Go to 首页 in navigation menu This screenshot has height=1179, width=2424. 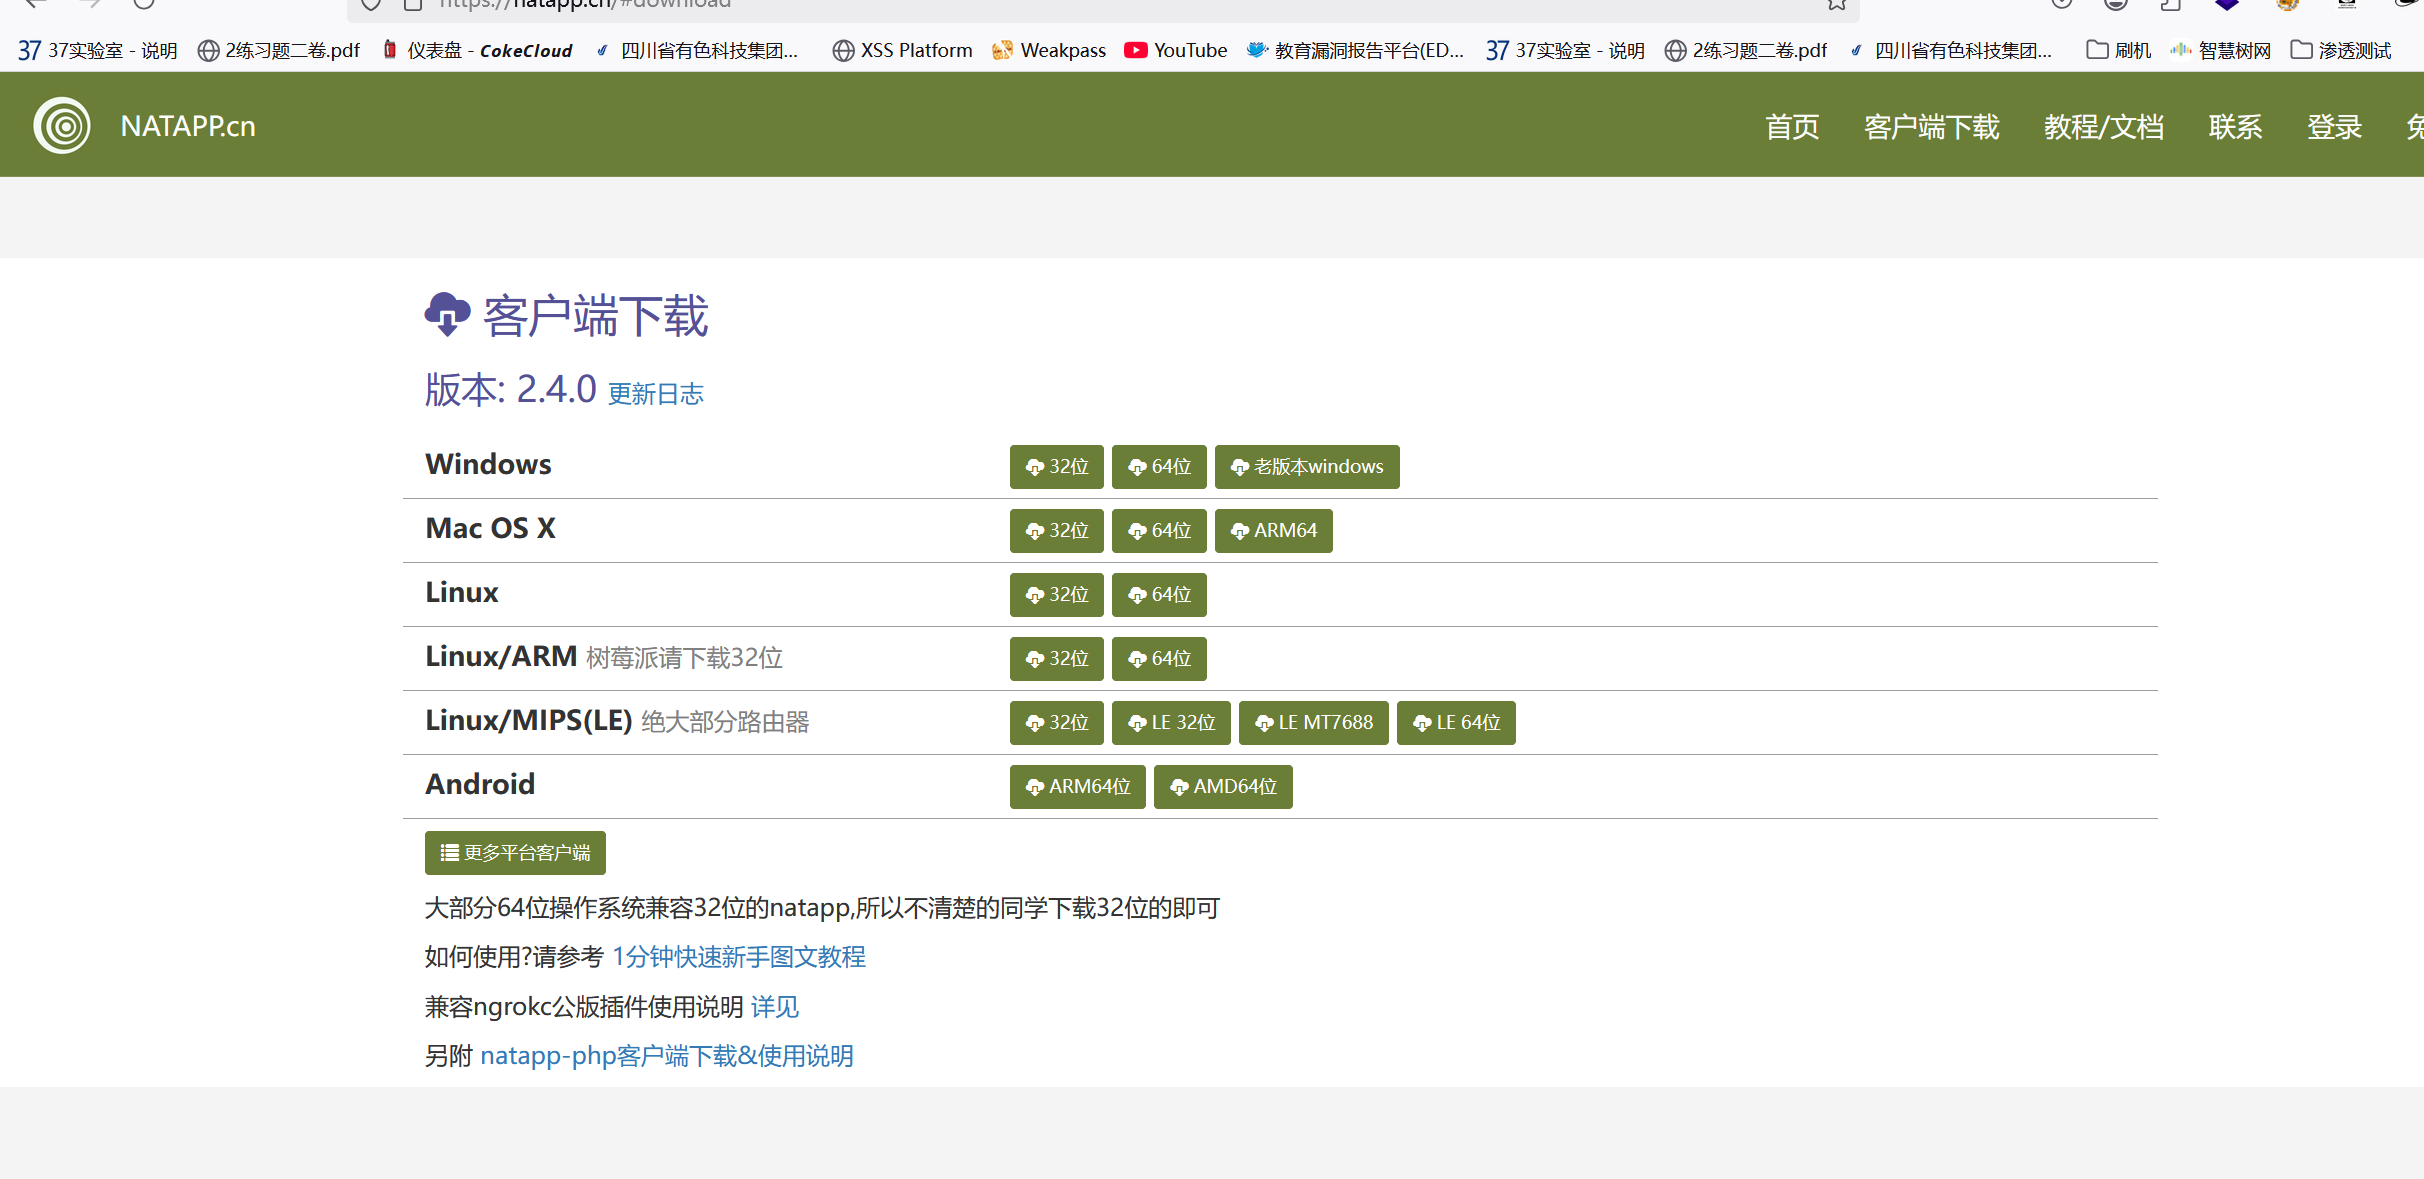pyautogui.click(x=1792, y=127)
